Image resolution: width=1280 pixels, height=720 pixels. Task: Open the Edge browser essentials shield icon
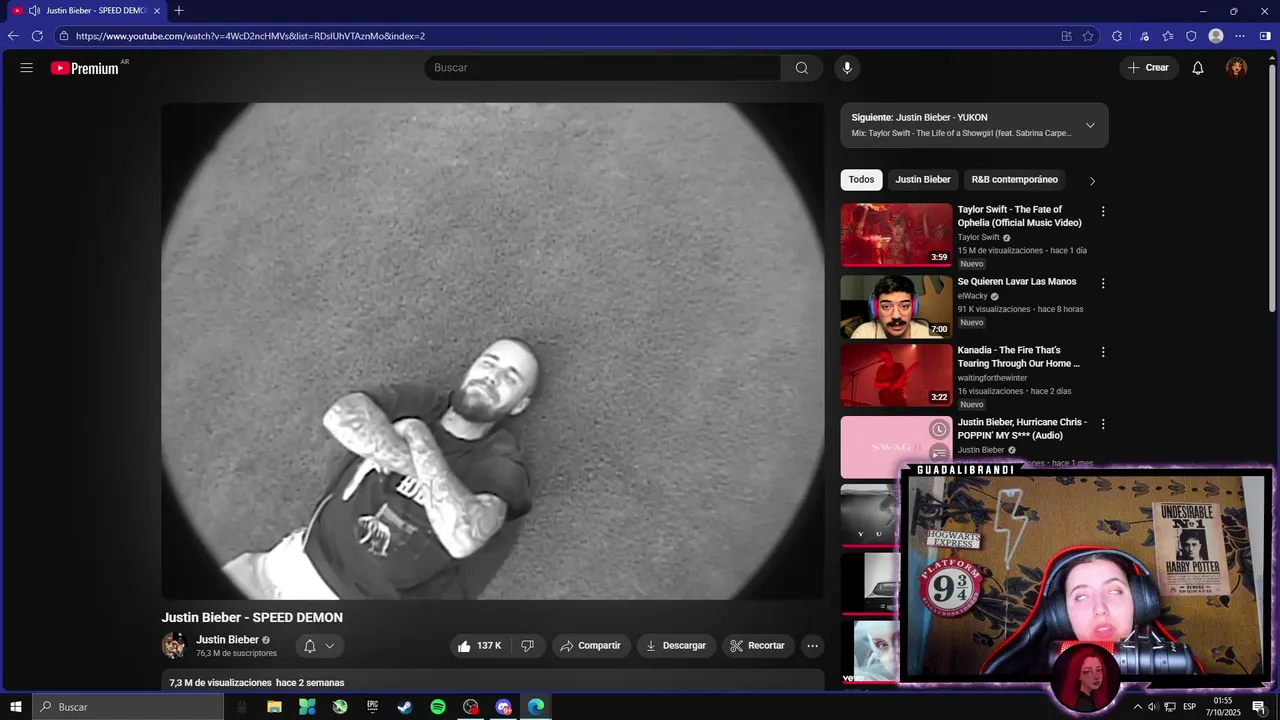[1191, 36]
